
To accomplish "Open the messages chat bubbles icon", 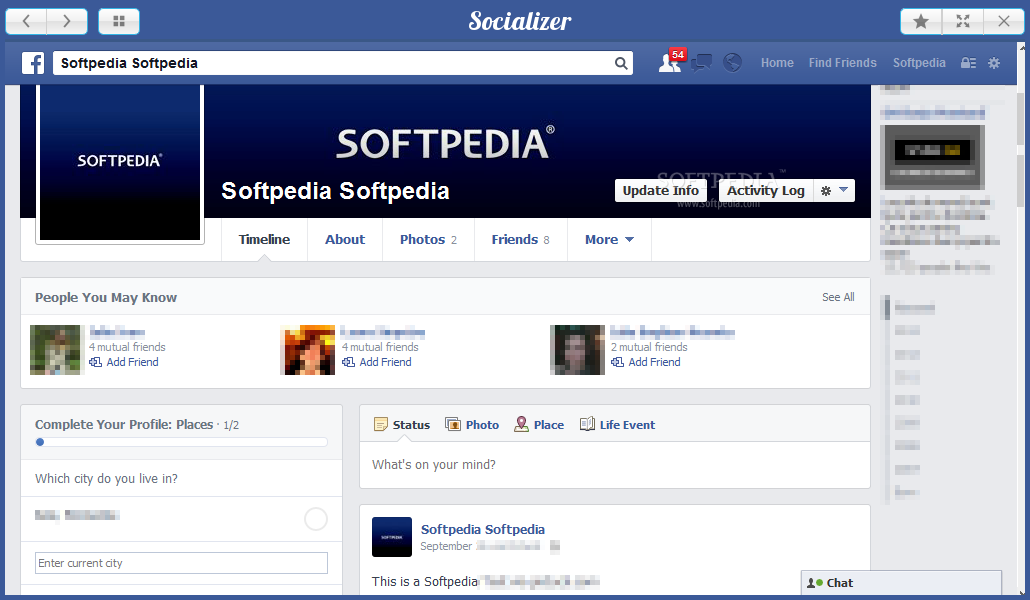I will [x=701, y=63].
